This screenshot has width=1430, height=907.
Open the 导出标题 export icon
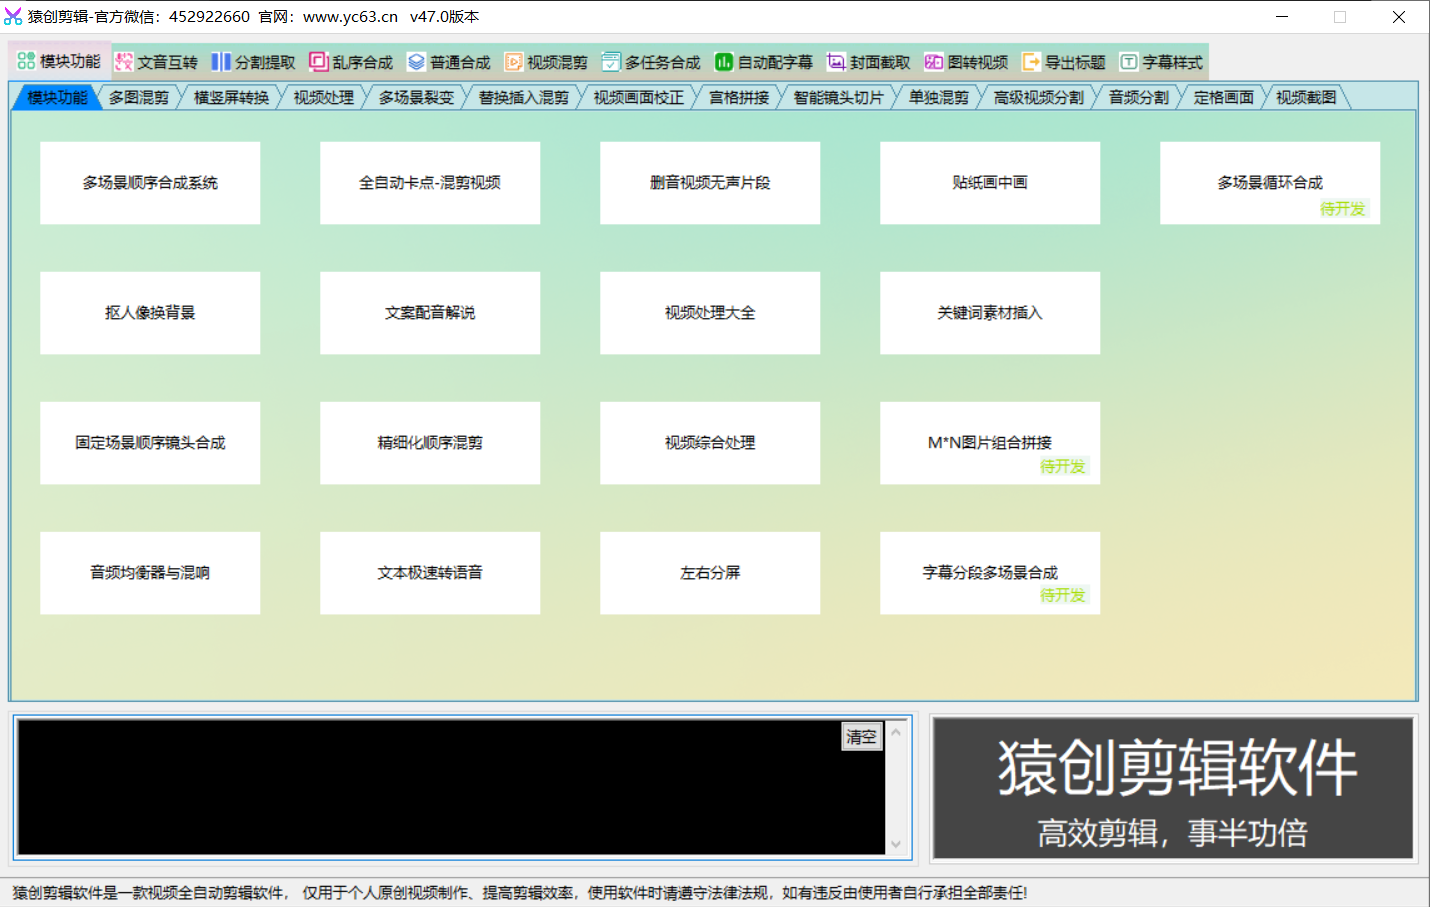pos(1031,62)
